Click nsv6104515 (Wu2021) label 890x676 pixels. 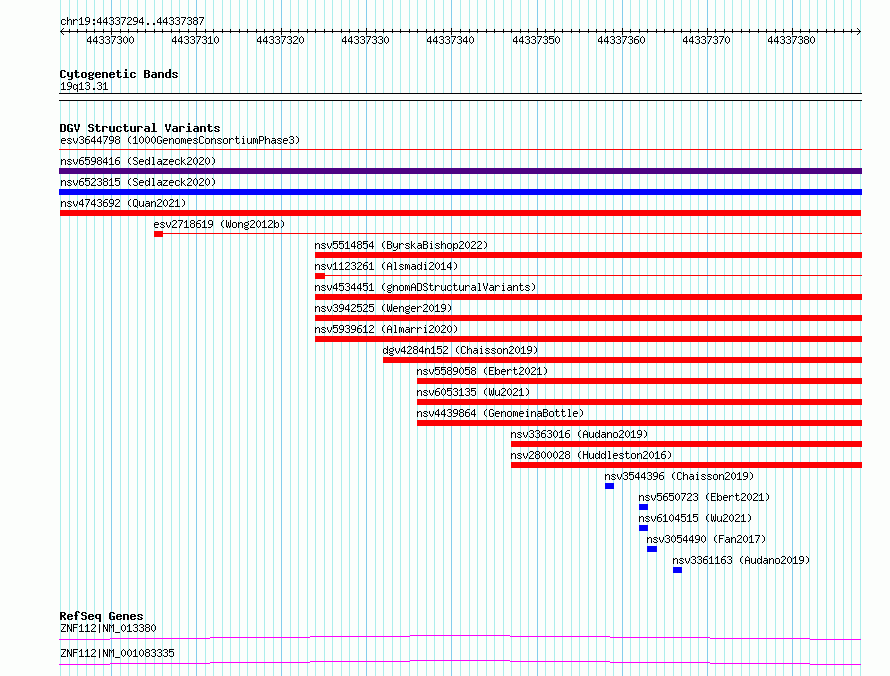[695, 518]
